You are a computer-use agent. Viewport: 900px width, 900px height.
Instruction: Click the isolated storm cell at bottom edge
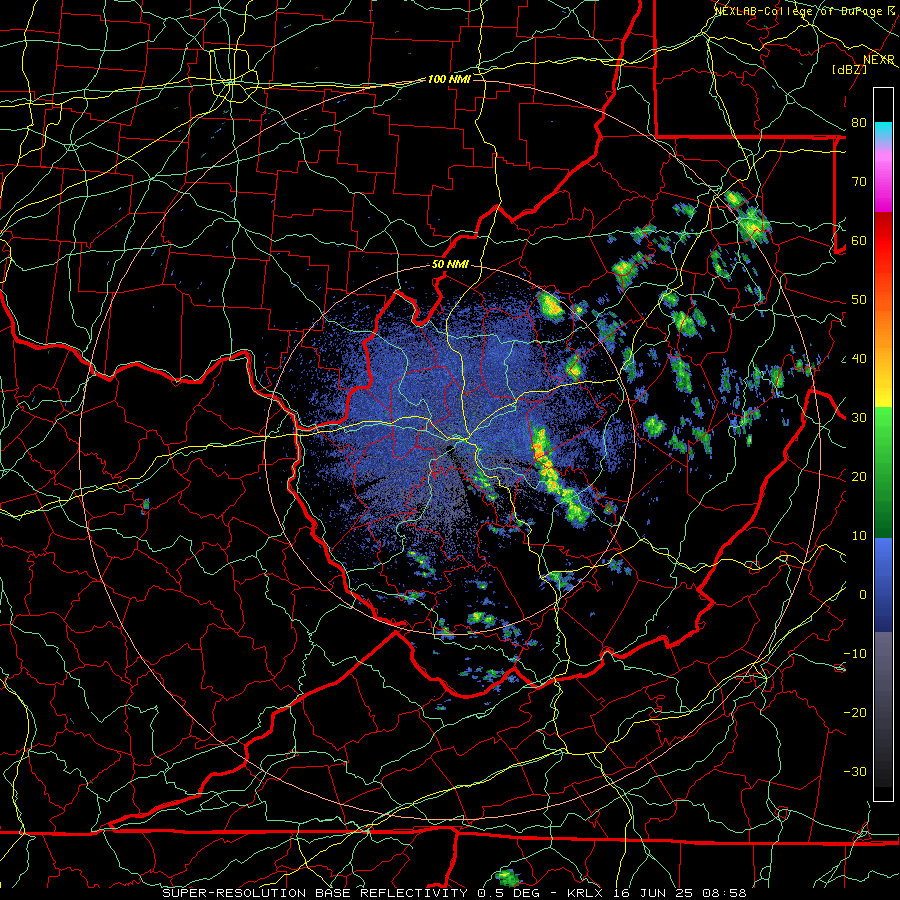[507, 878]
